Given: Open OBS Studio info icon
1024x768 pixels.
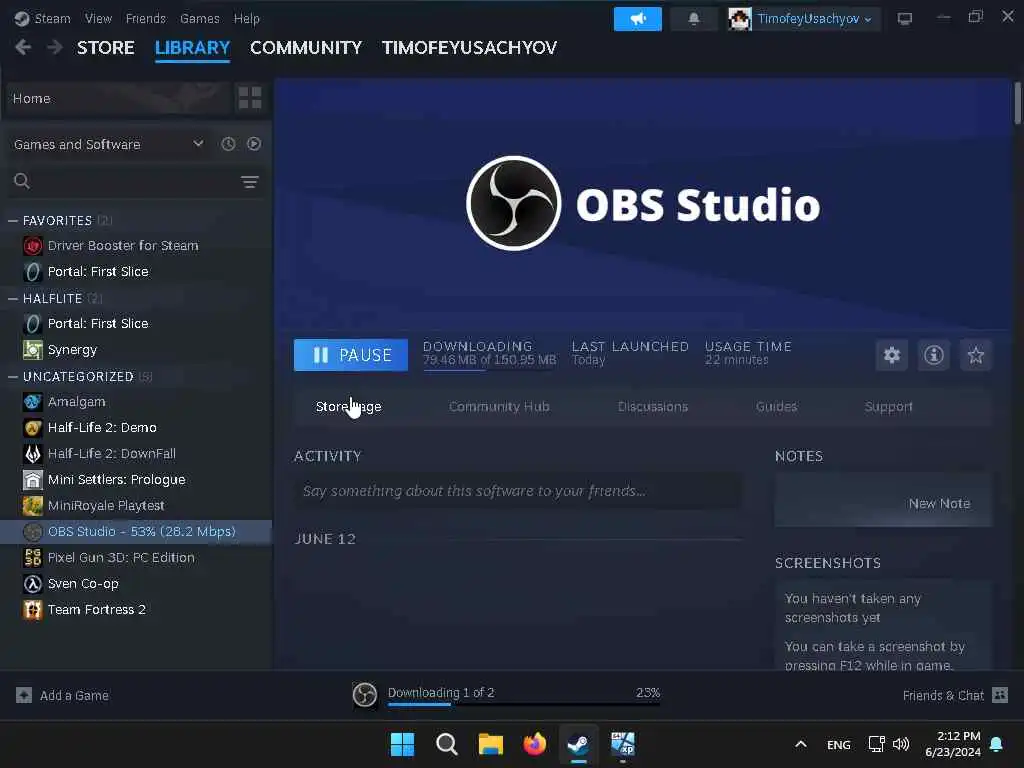Looking at the screenshot, I should point(934,355).
